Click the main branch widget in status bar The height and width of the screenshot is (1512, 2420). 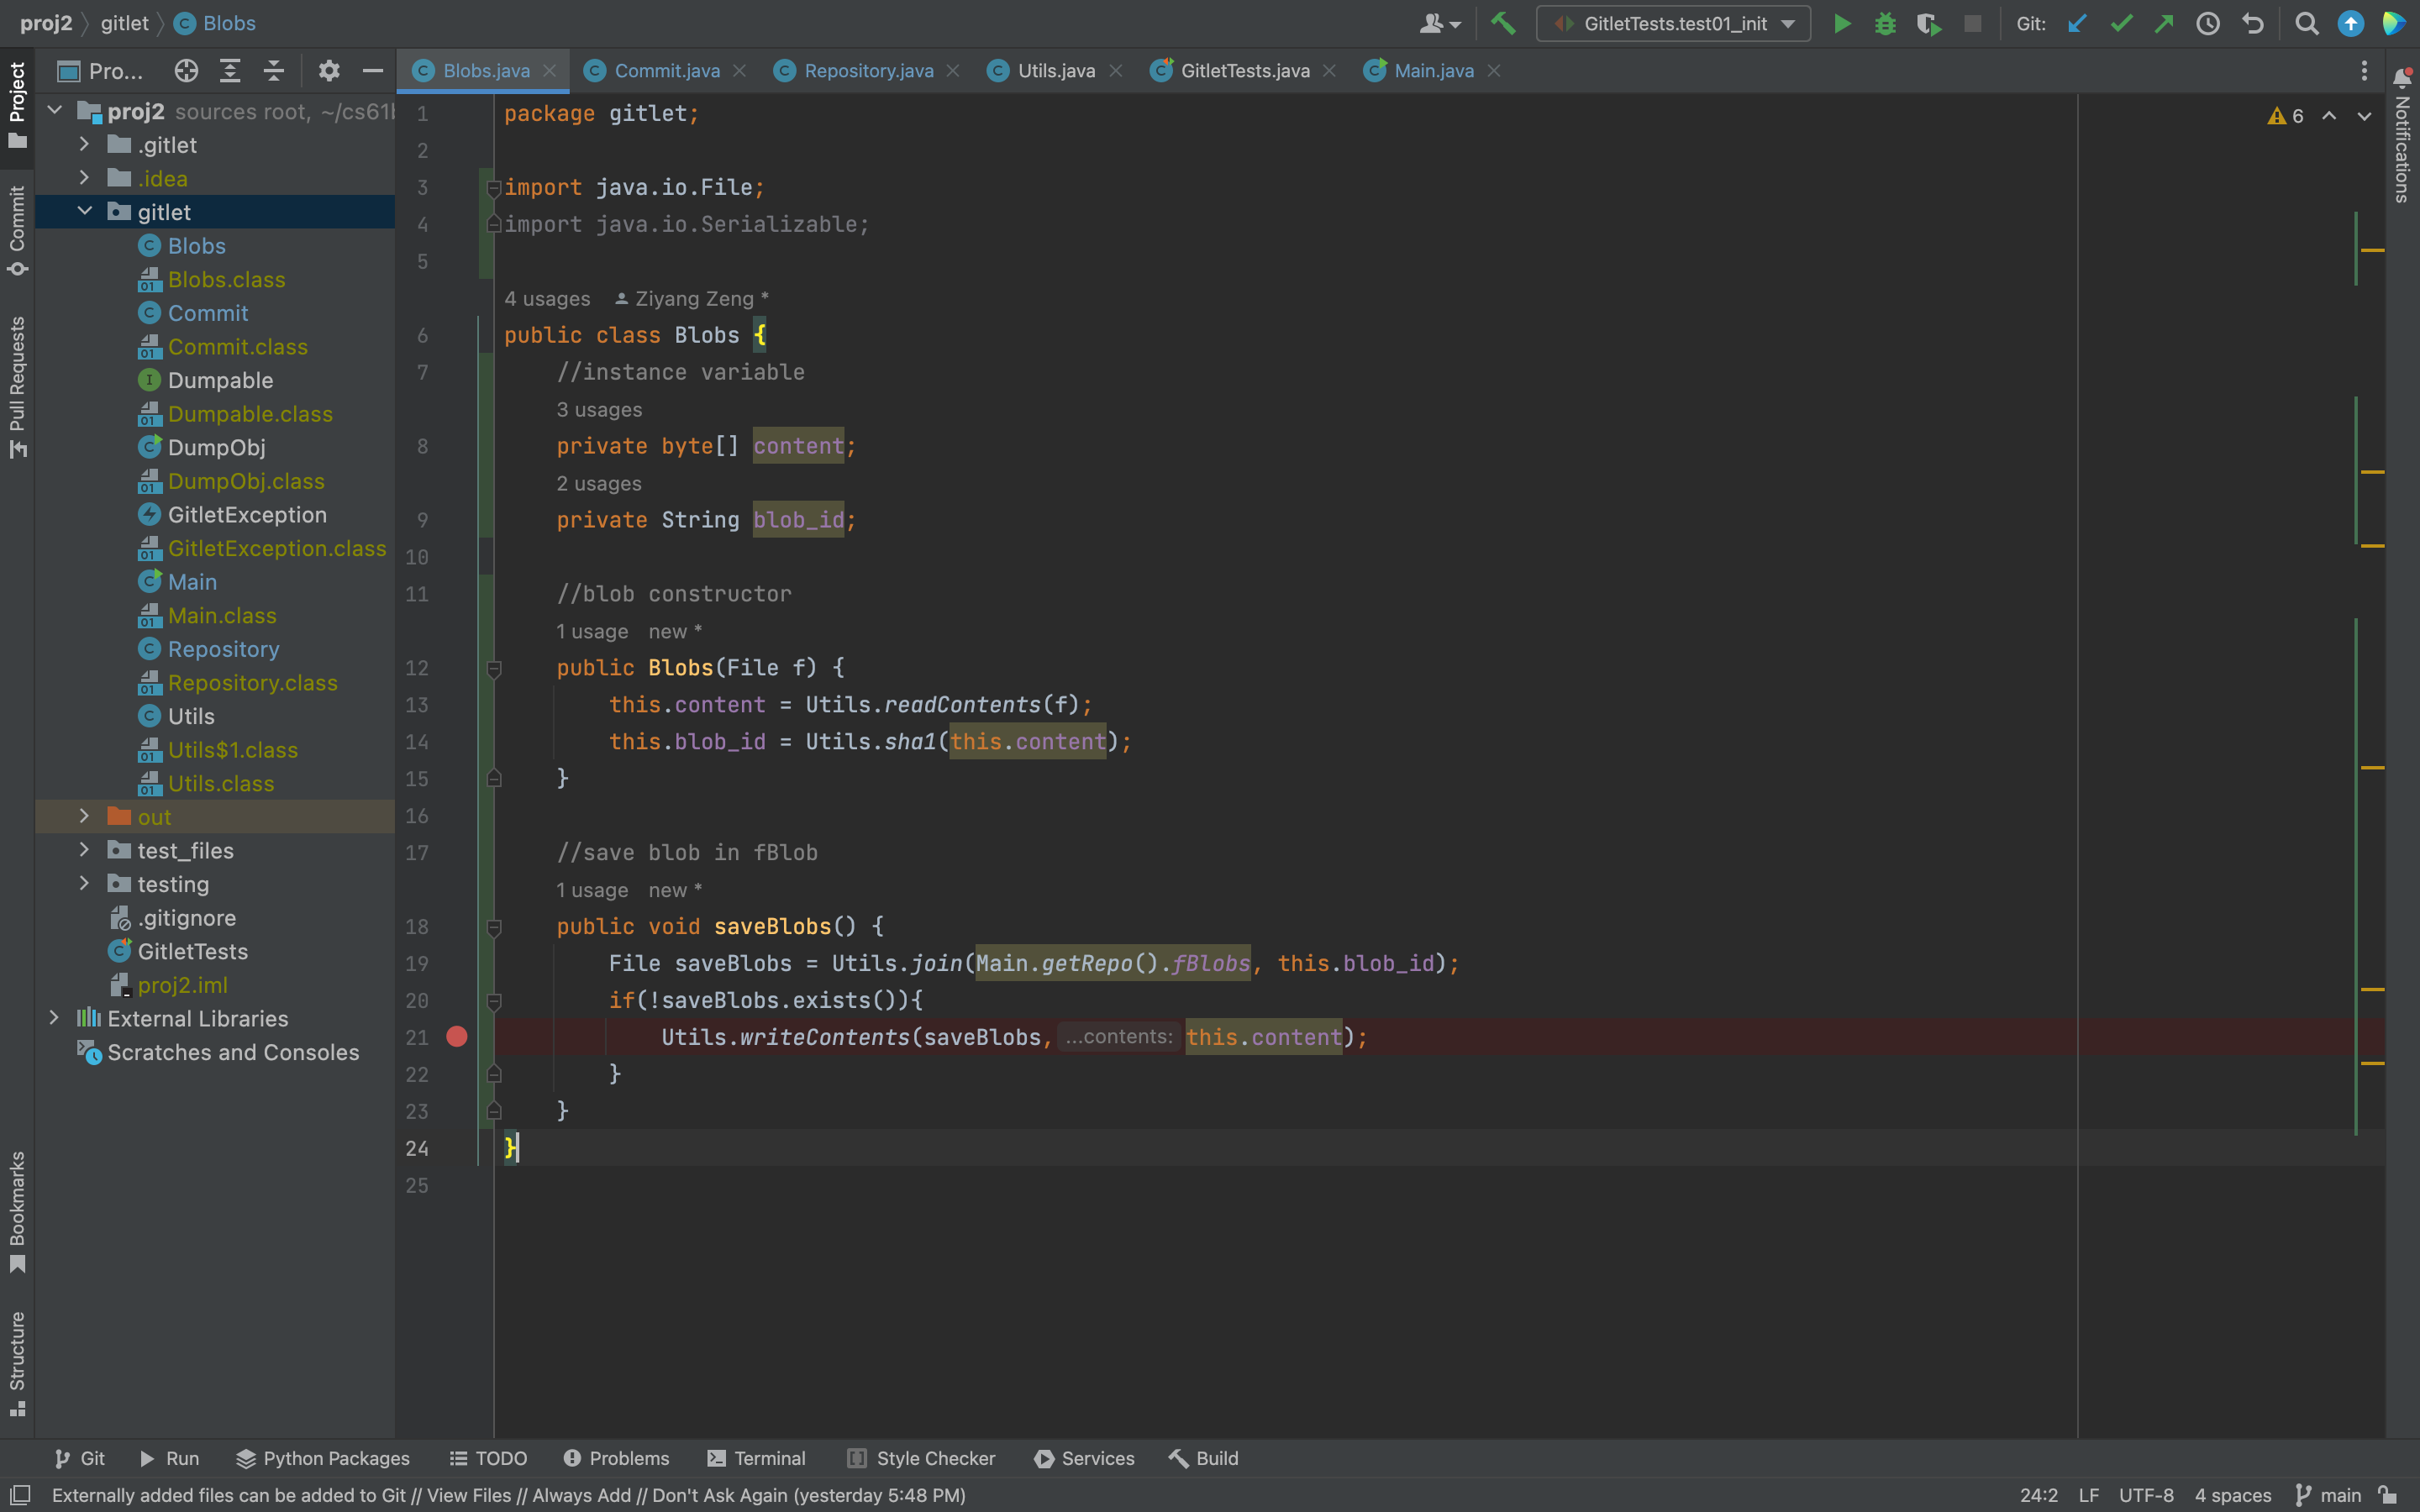pyautogui.click(x=2329, y=1495)
